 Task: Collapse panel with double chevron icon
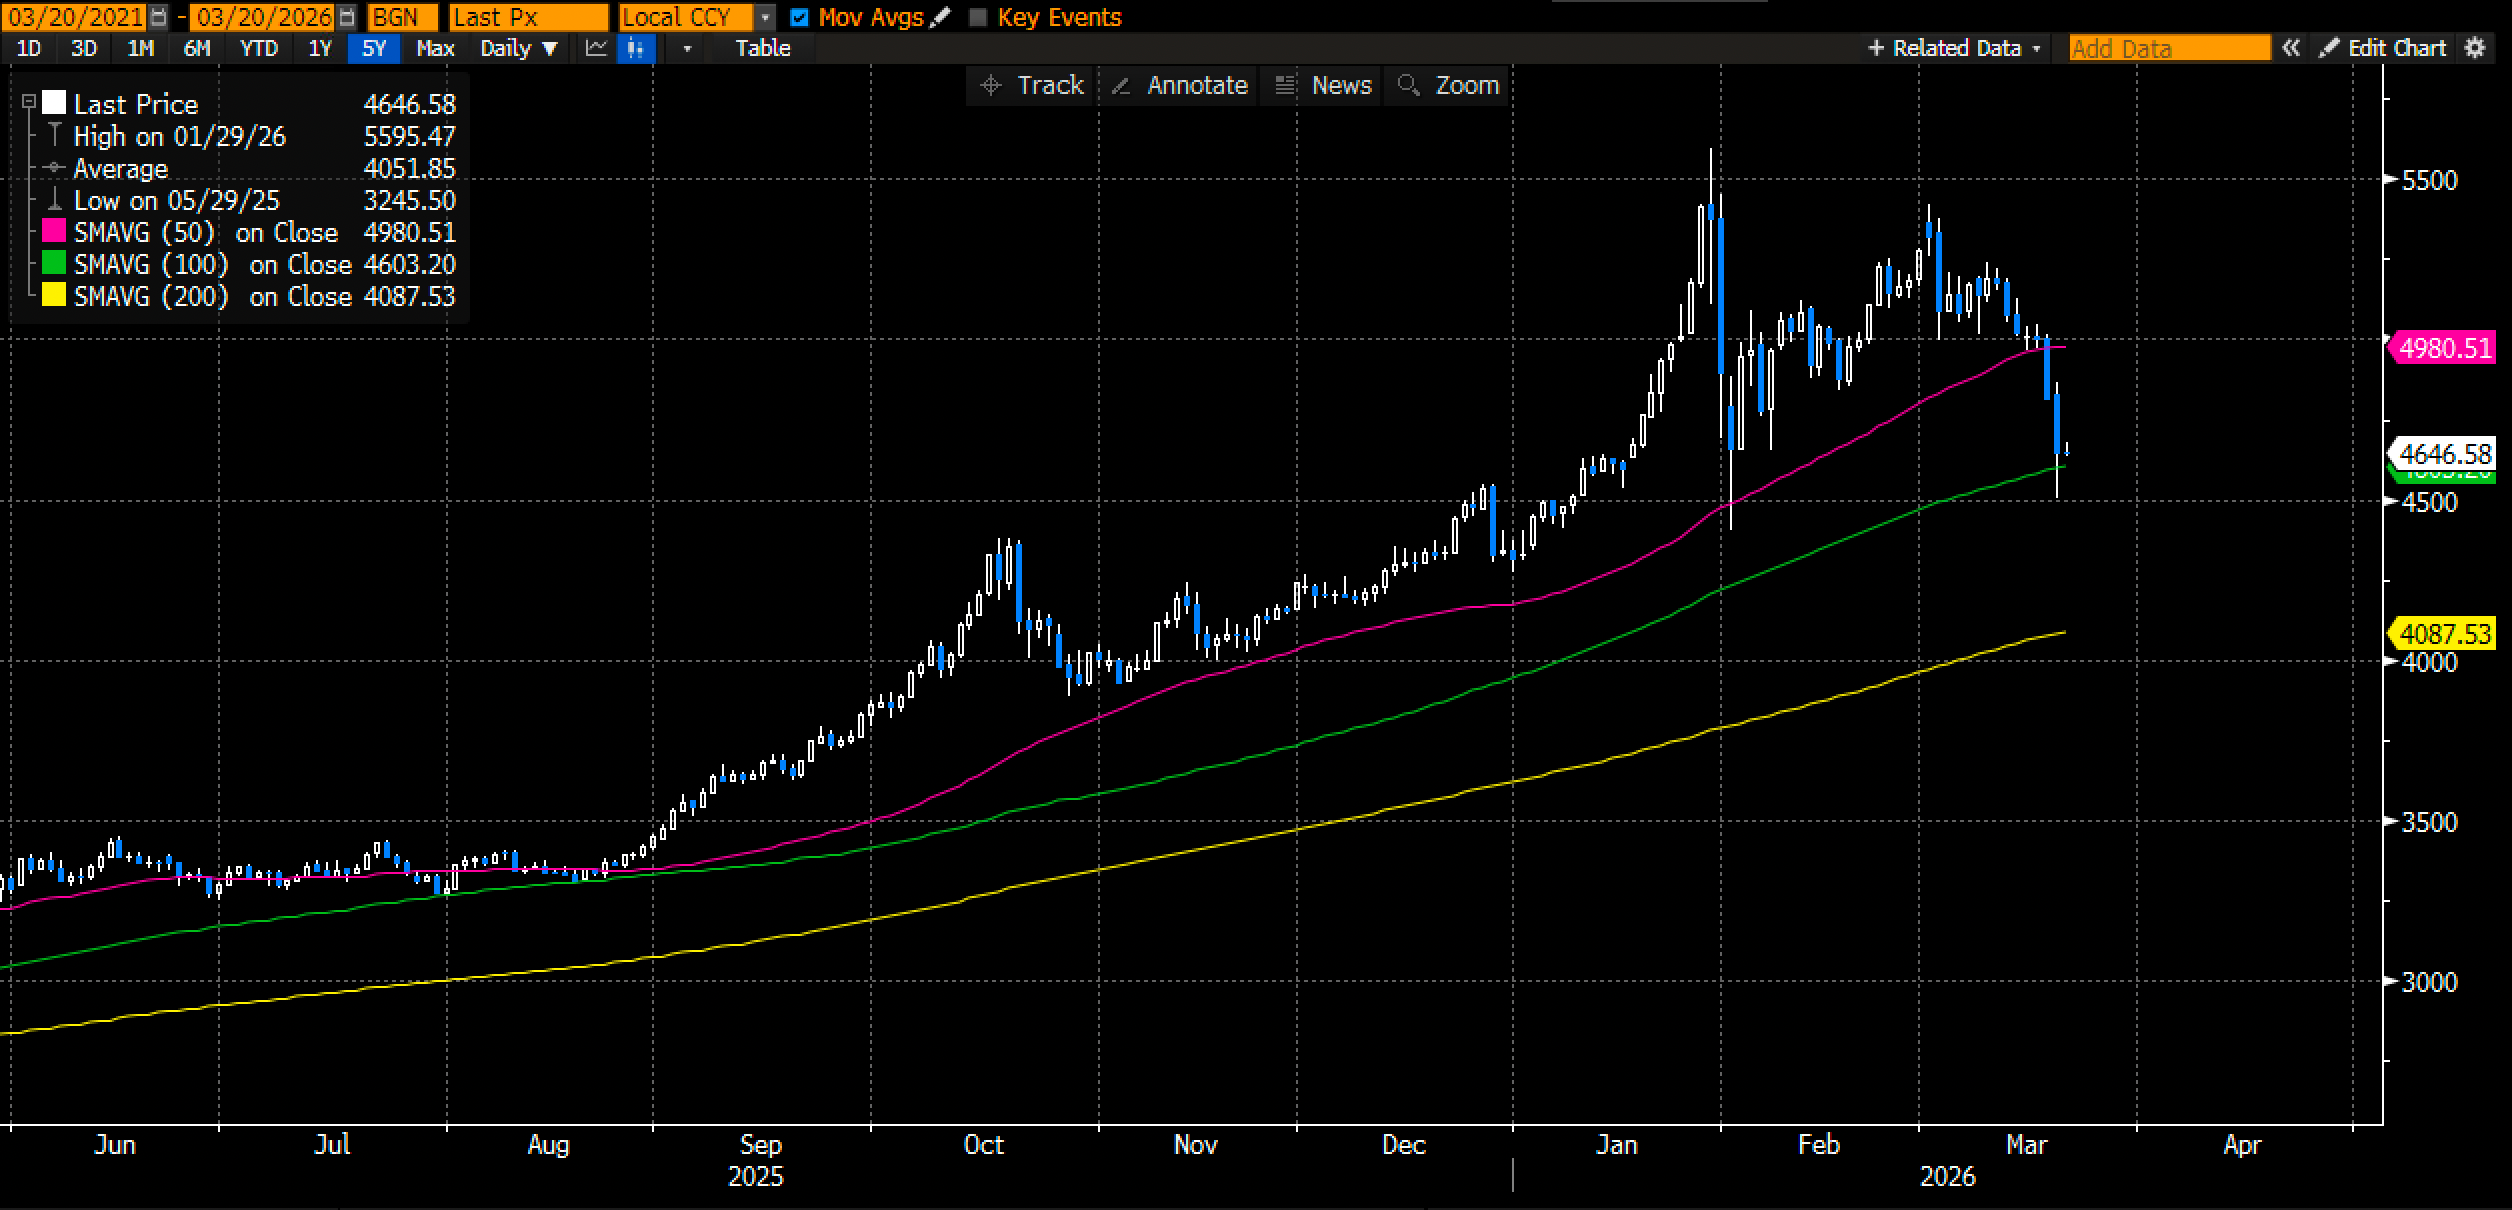2291,48
